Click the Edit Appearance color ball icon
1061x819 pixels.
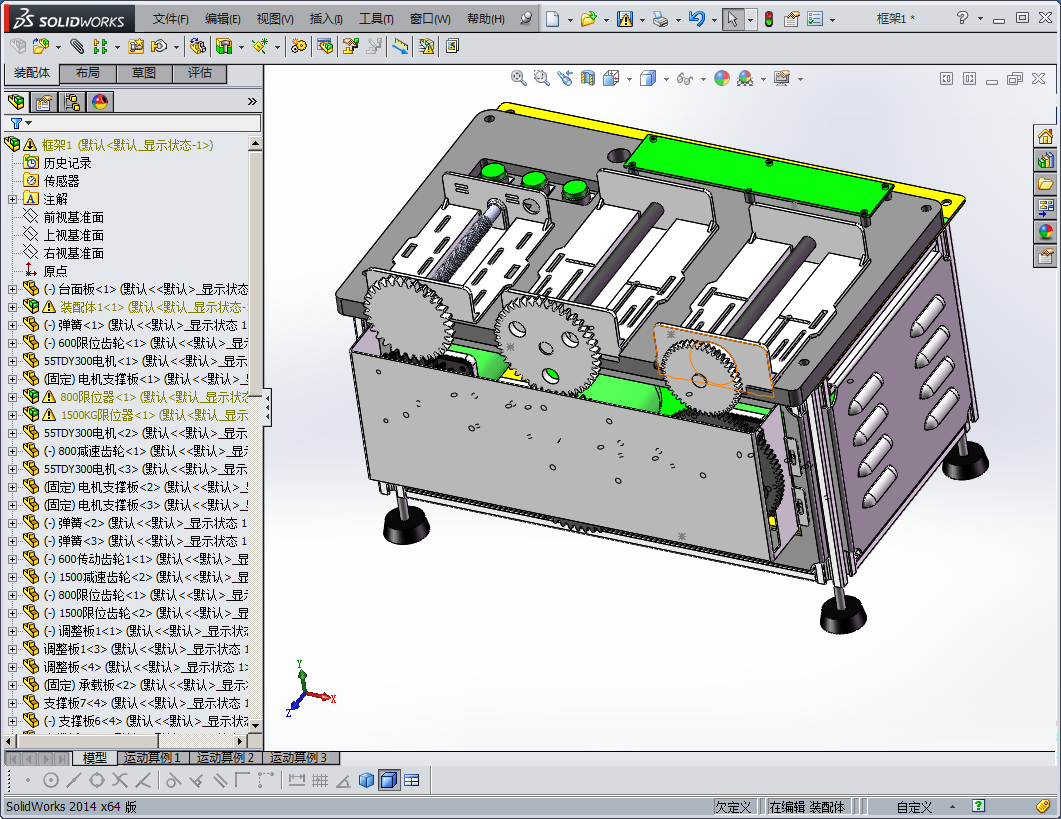coord(722,79)
